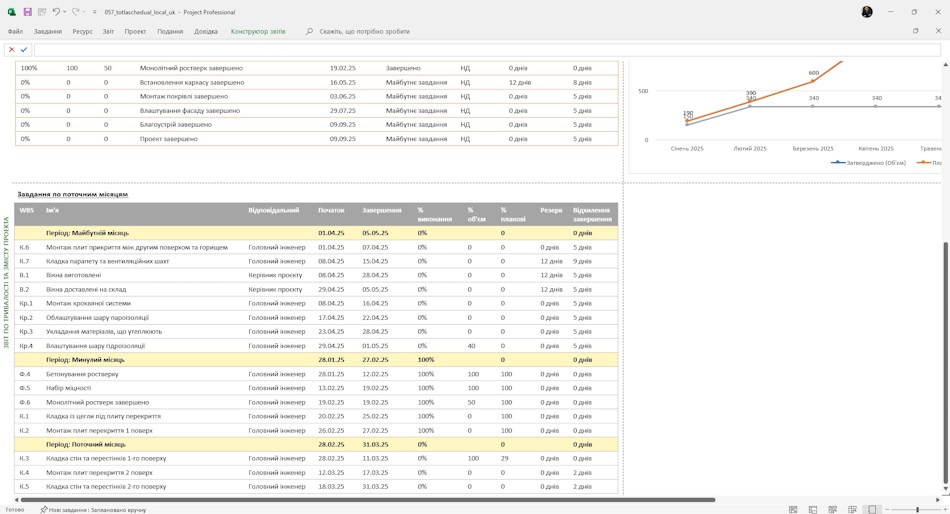Click the Undo arrow icon
The image size is (950, 514).
click(56, 12)
